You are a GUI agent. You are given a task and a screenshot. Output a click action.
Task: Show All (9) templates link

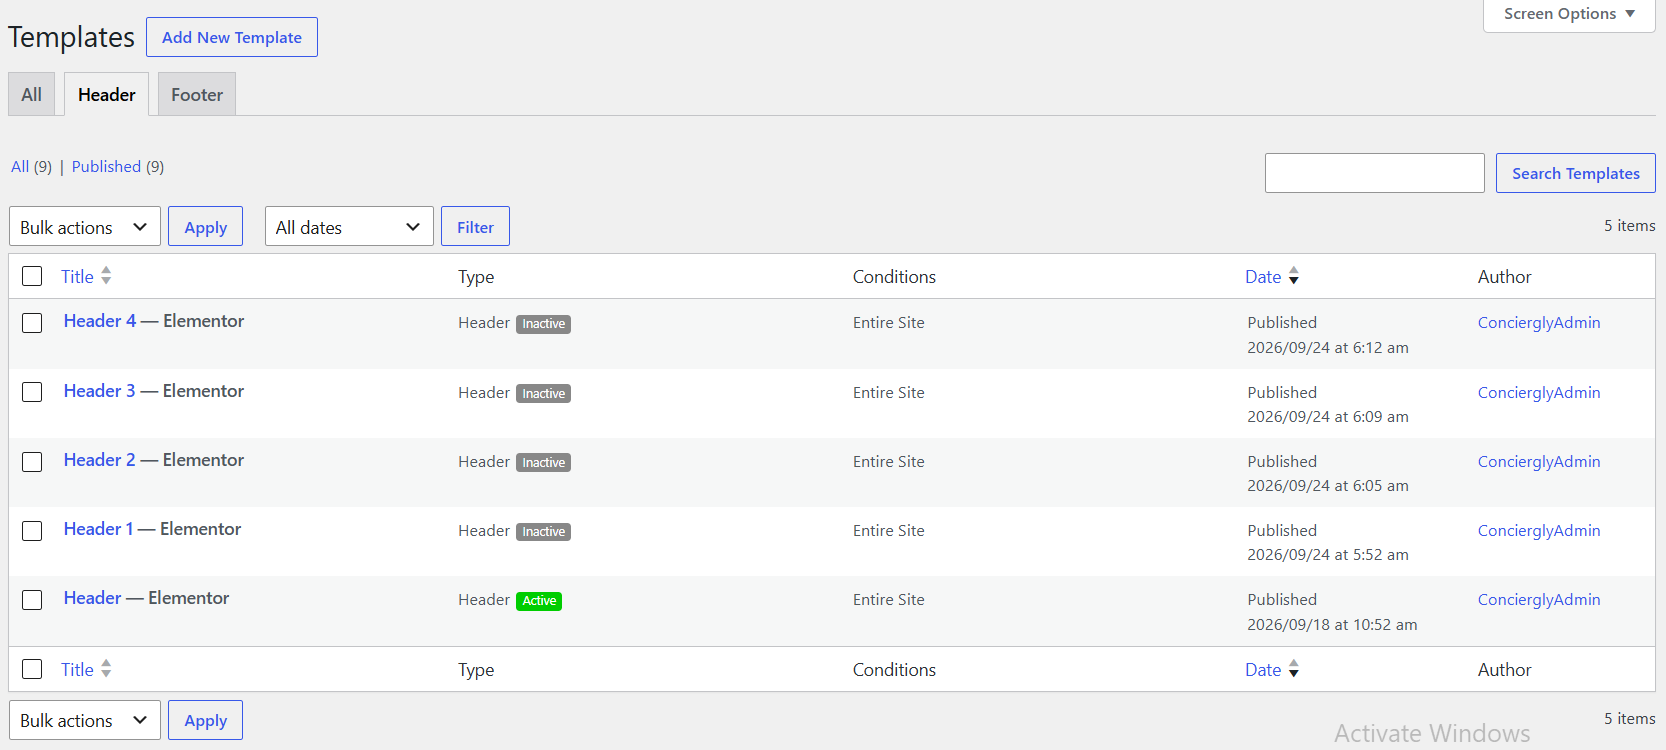tap(31, 167)
